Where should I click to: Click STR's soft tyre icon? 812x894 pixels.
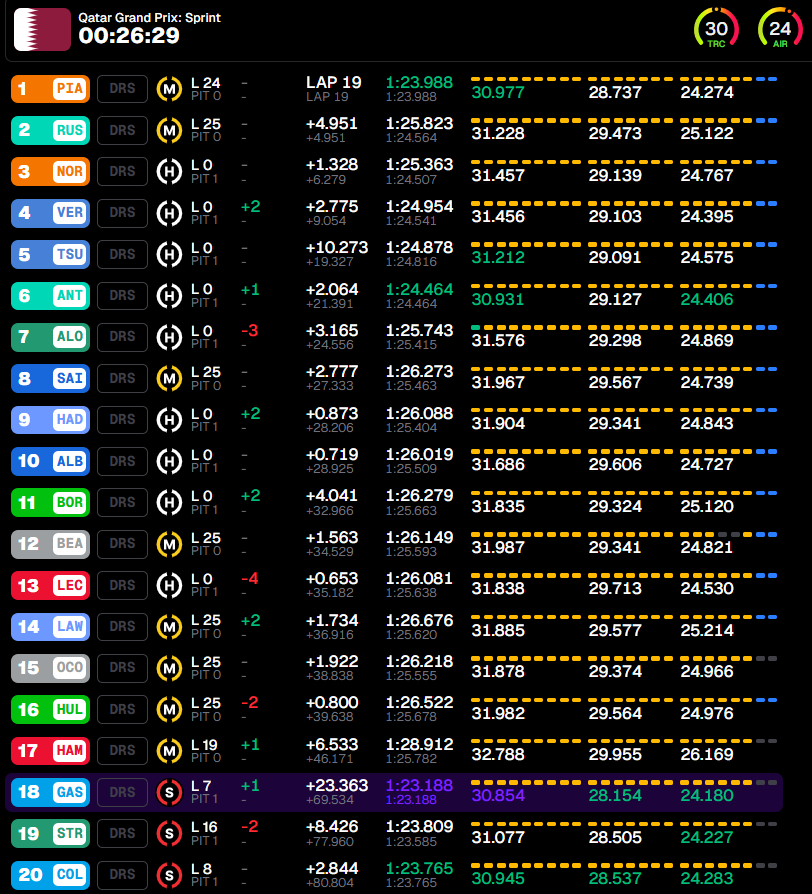169,834
